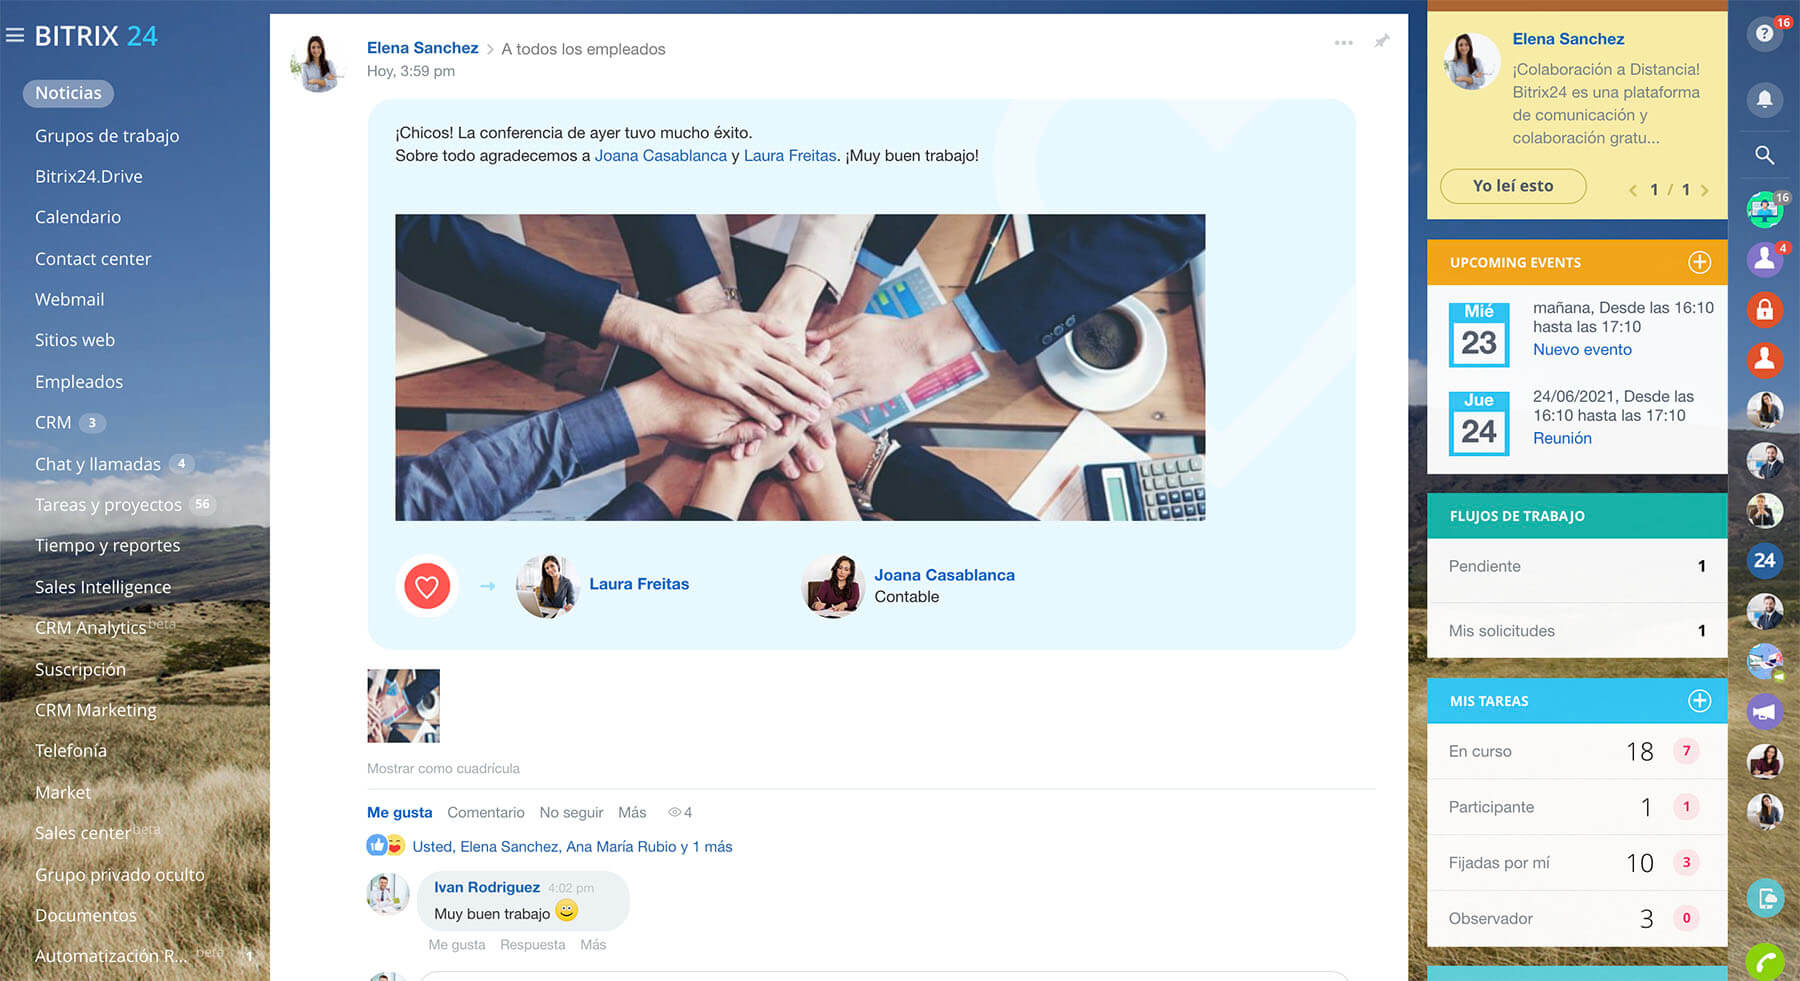Open the Nuevo evento link
Image resolution: width=1800 pixels, height=981 pixels.
pos(1582,349)
